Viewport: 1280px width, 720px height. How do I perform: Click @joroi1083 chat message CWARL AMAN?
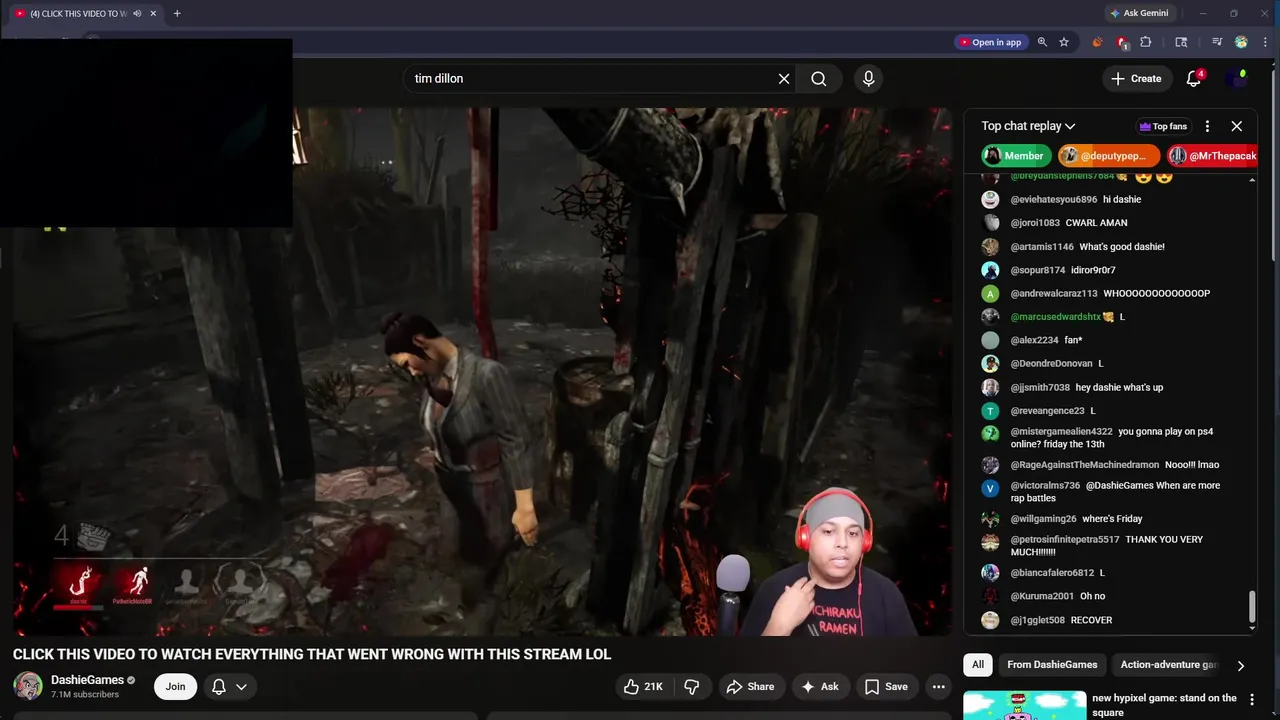(x=1096, y=223)
